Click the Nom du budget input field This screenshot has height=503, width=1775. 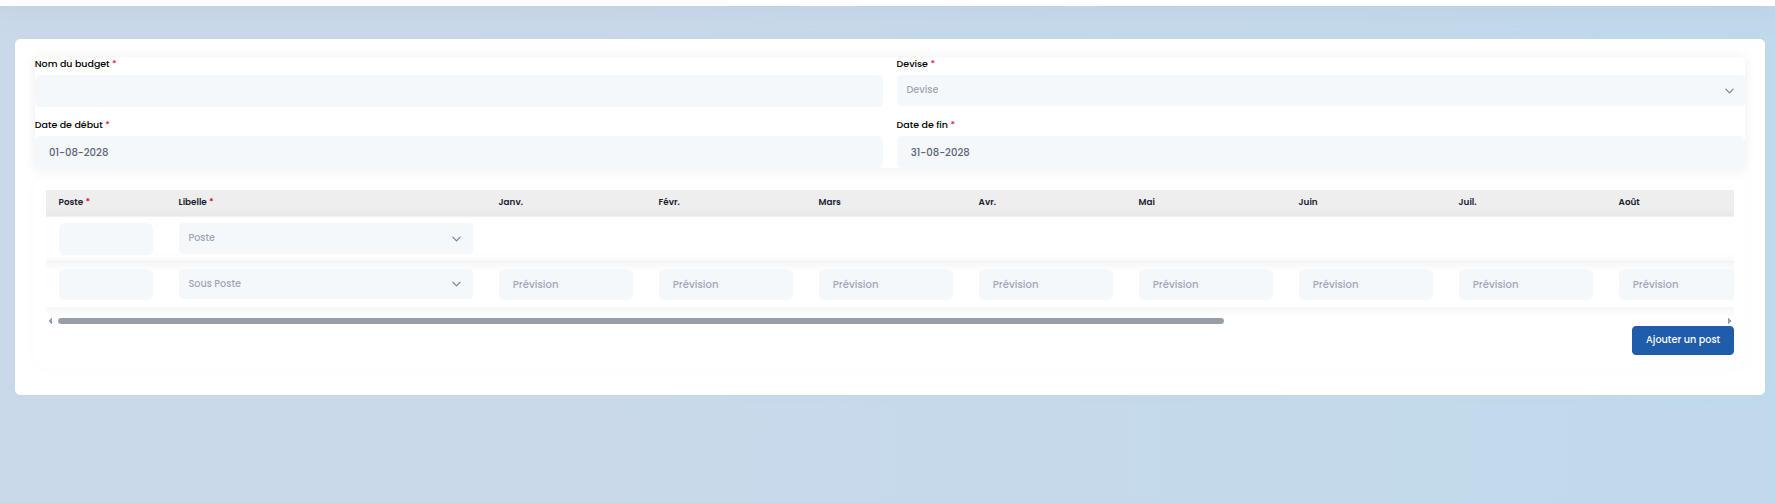458,90
